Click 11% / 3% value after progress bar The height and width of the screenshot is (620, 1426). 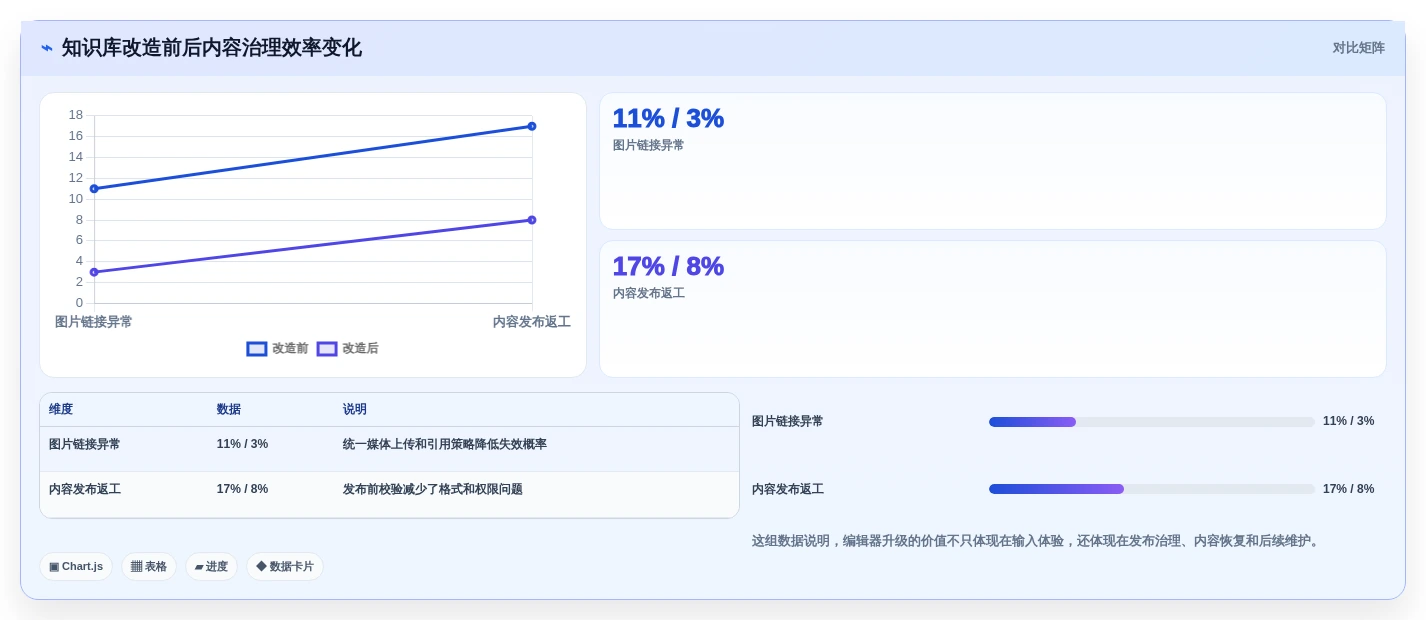(x=1348, y=421)
